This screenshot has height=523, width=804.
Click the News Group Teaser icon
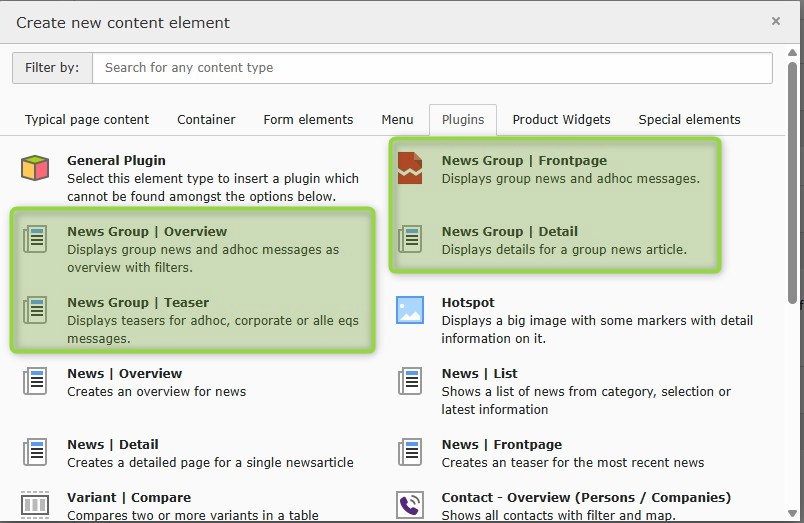coord(35,310)
